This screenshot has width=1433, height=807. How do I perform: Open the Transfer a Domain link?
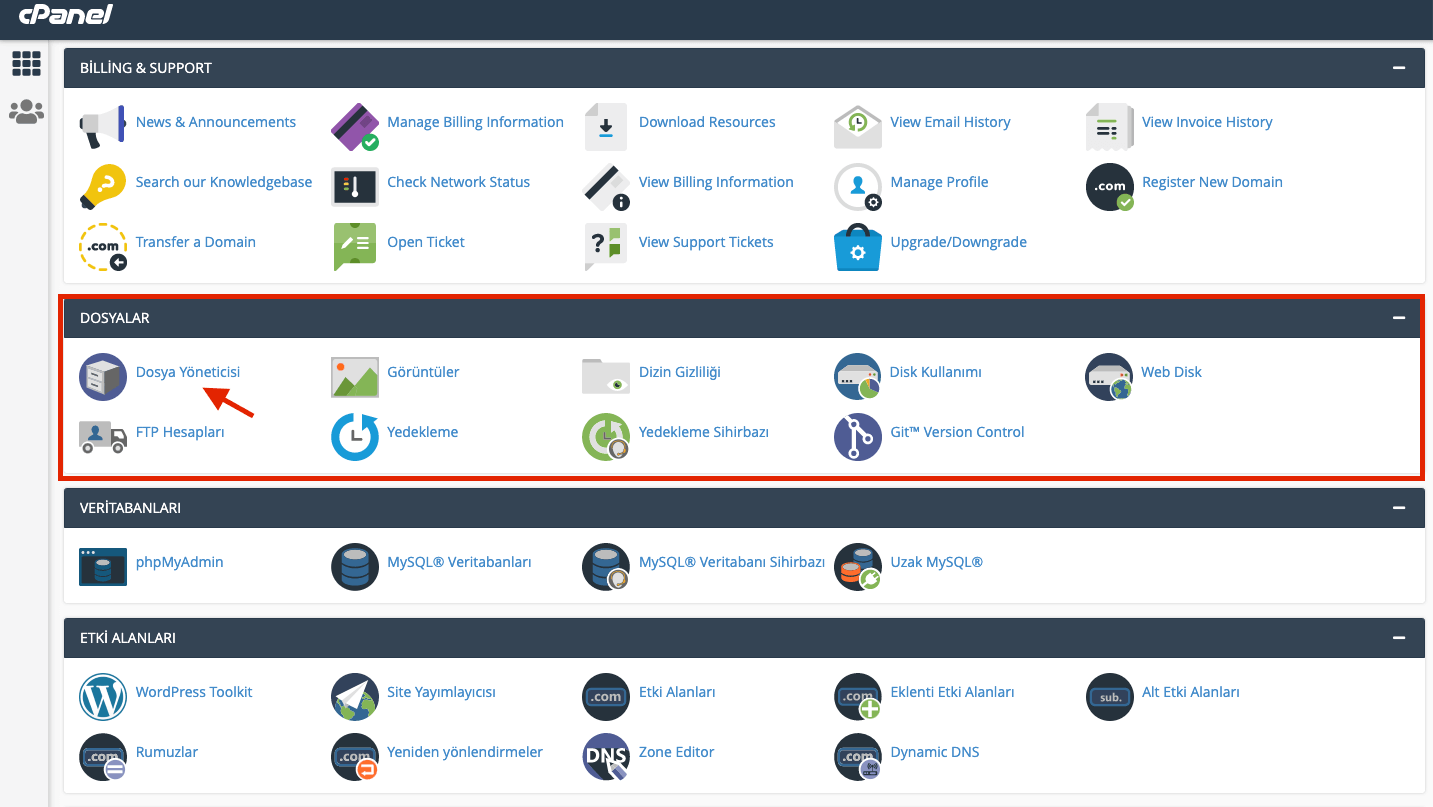[196, 242]
